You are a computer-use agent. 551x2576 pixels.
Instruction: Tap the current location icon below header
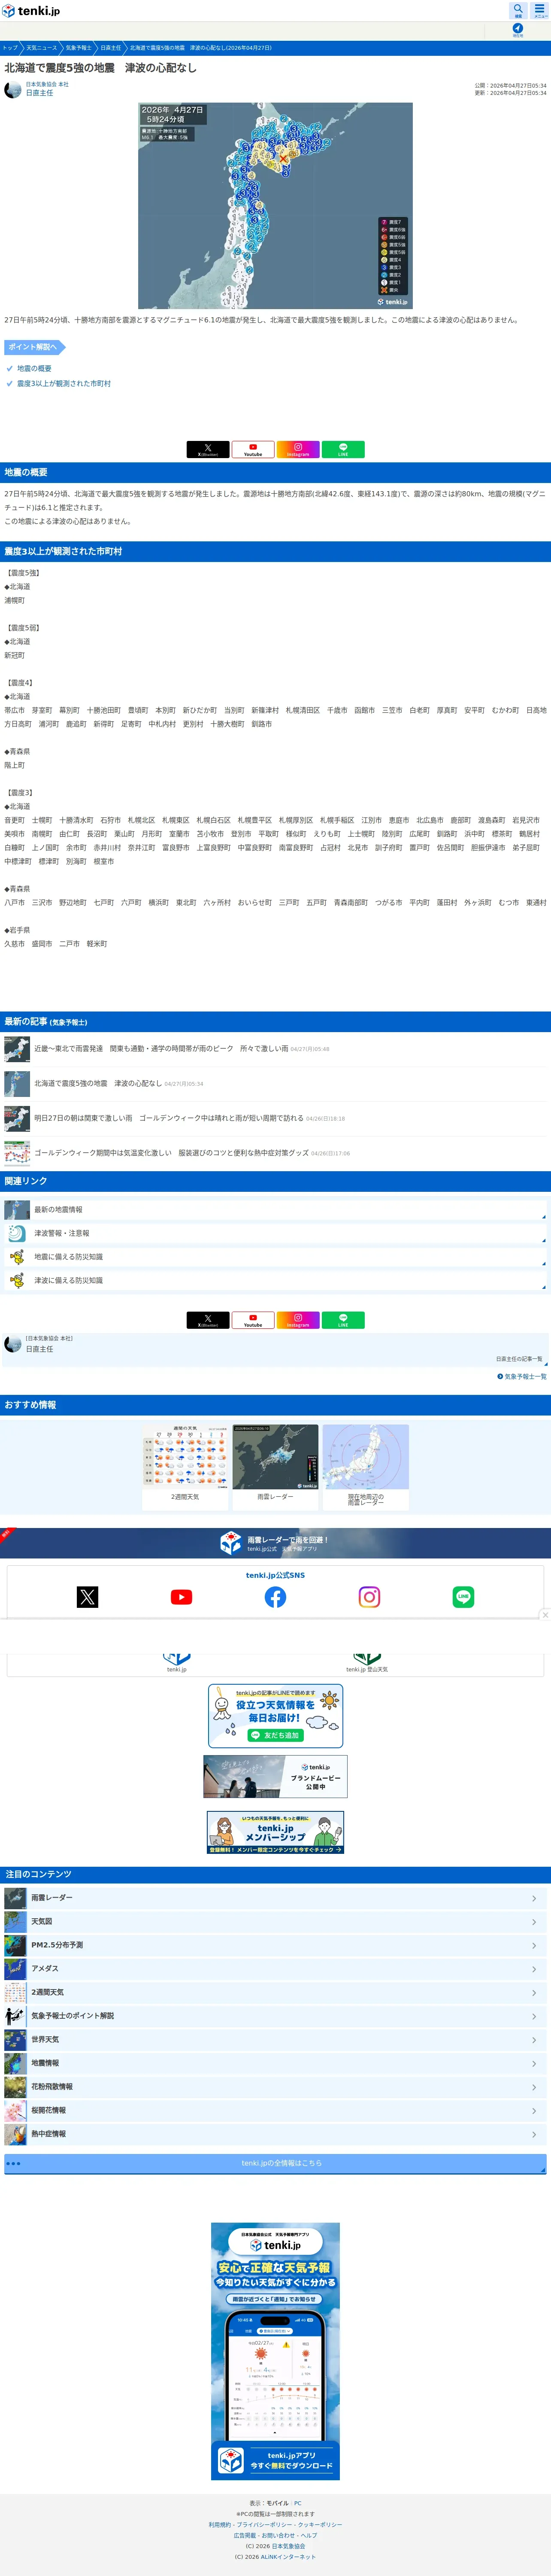click(x=518, y=30)
